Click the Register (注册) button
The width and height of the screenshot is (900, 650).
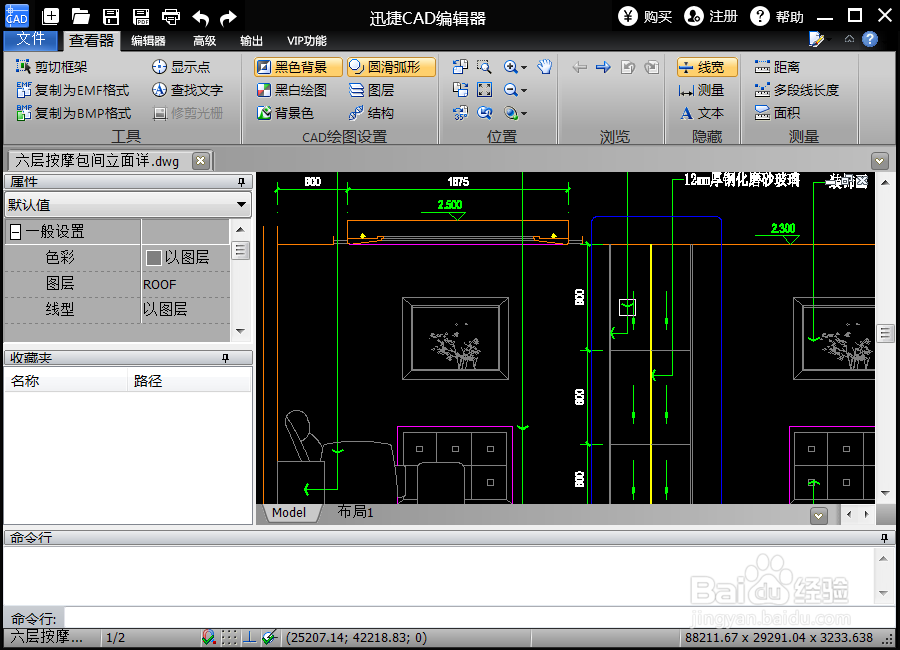[x=711, y=16]
